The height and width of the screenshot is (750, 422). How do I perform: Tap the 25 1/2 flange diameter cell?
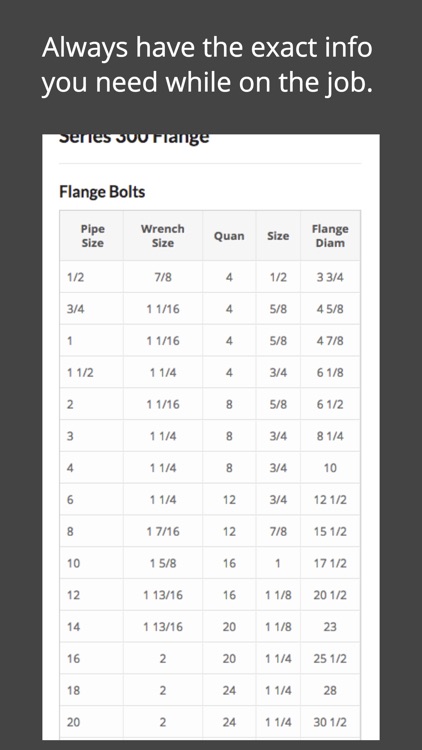point(330,659)
